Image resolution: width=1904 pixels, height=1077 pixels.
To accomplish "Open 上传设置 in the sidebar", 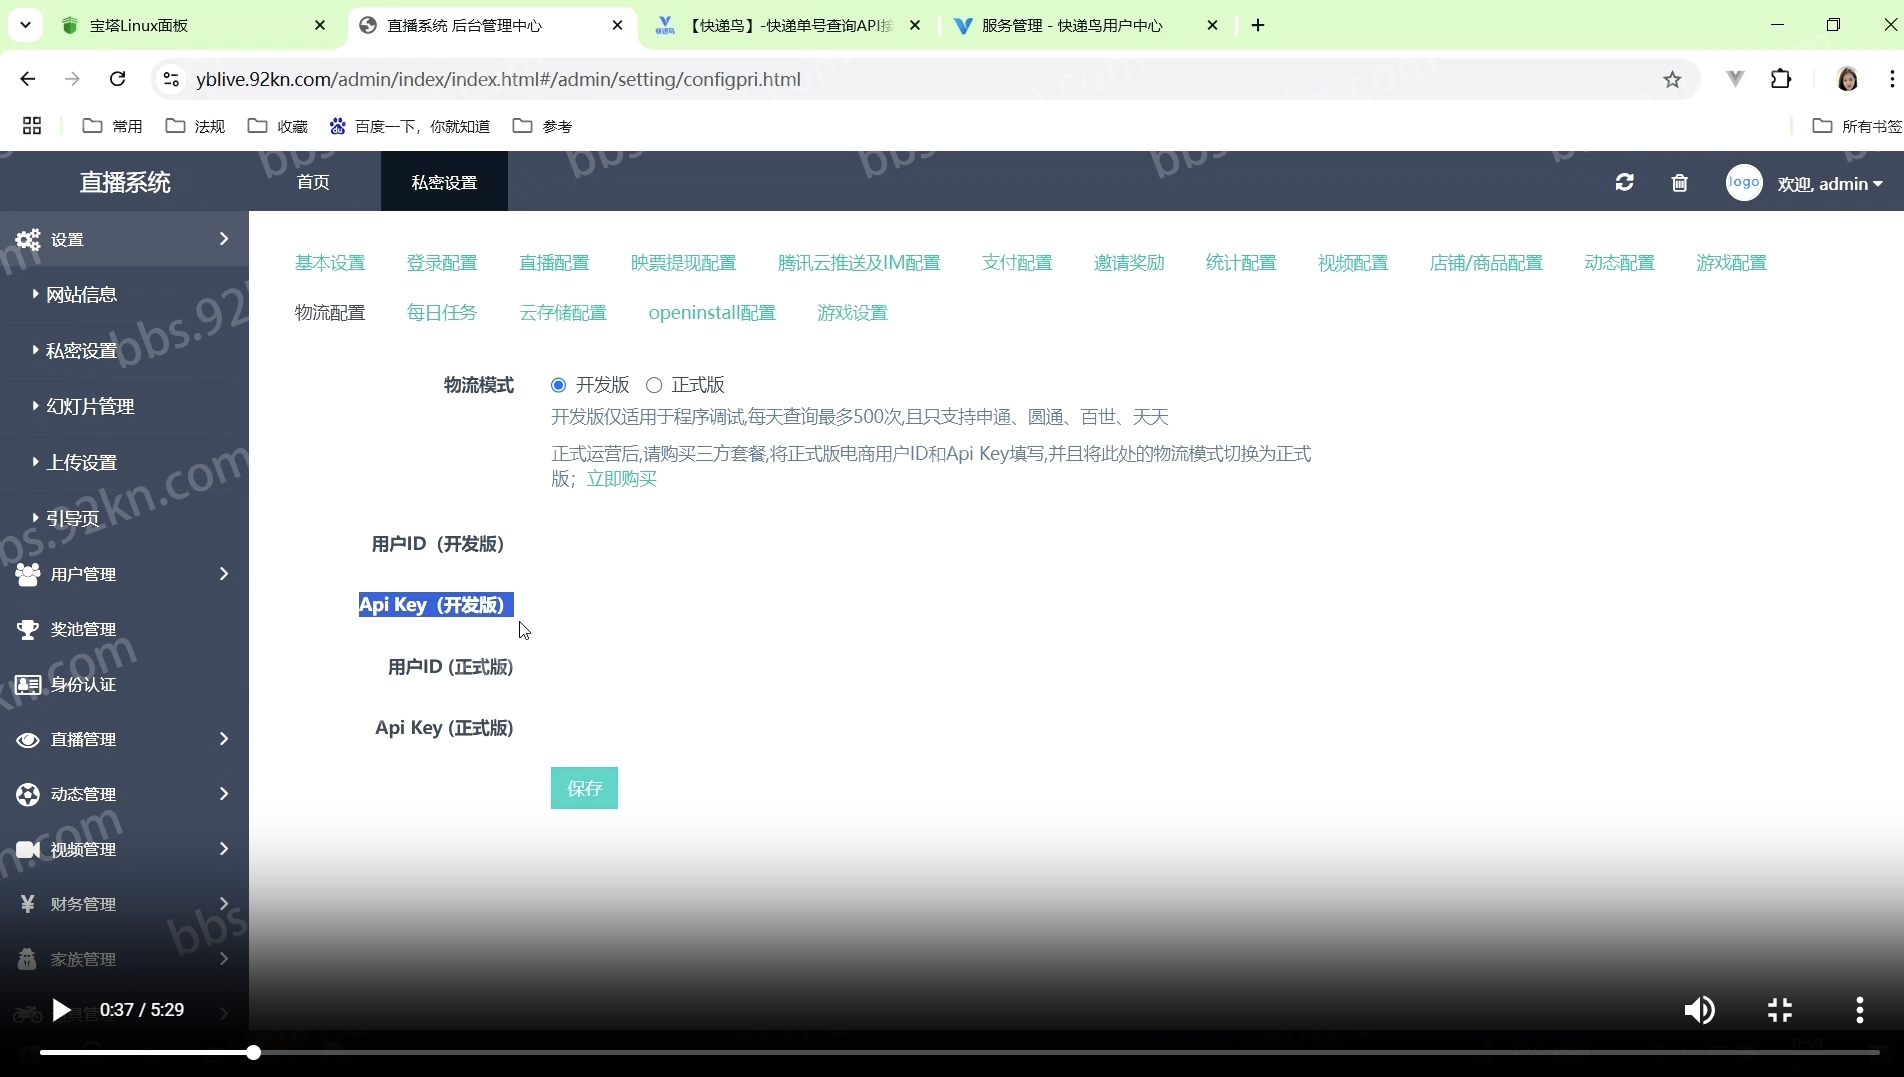I will [82, 462].
